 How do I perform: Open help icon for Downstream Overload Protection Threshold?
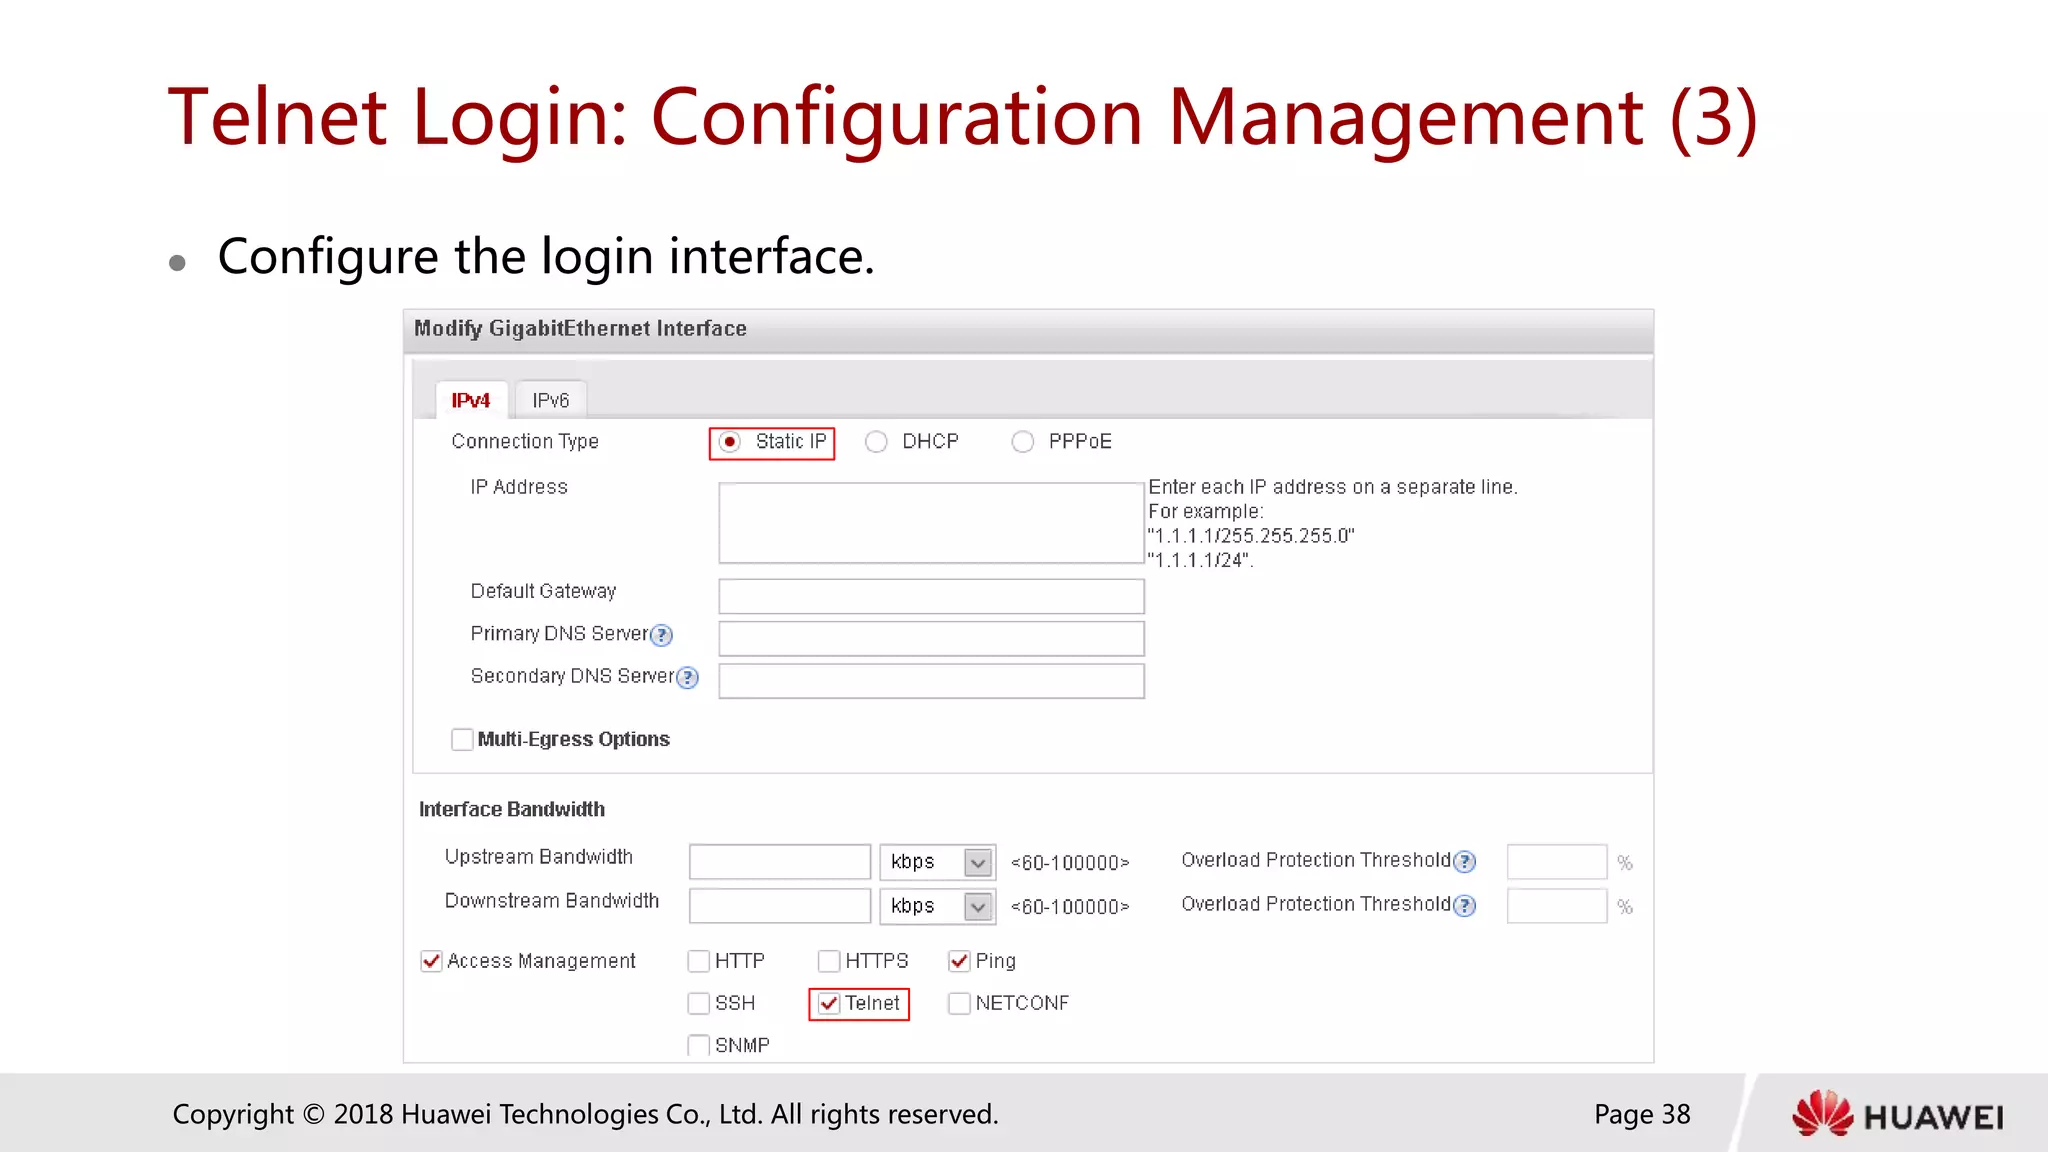tap(1465, 905)
